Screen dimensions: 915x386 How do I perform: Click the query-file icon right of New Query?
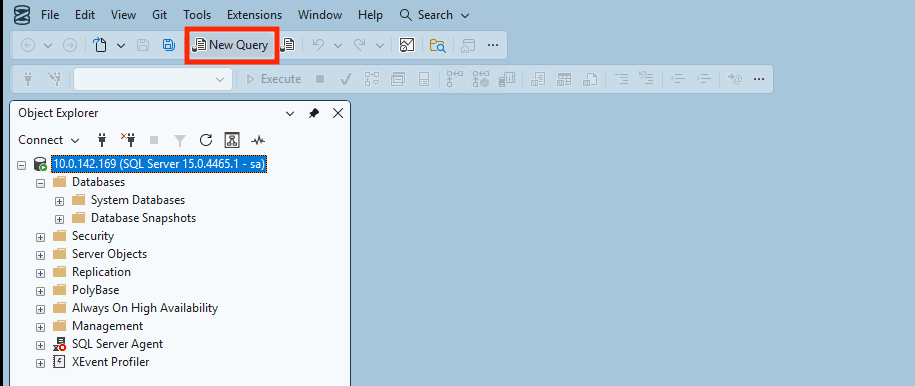pos(288,46)
